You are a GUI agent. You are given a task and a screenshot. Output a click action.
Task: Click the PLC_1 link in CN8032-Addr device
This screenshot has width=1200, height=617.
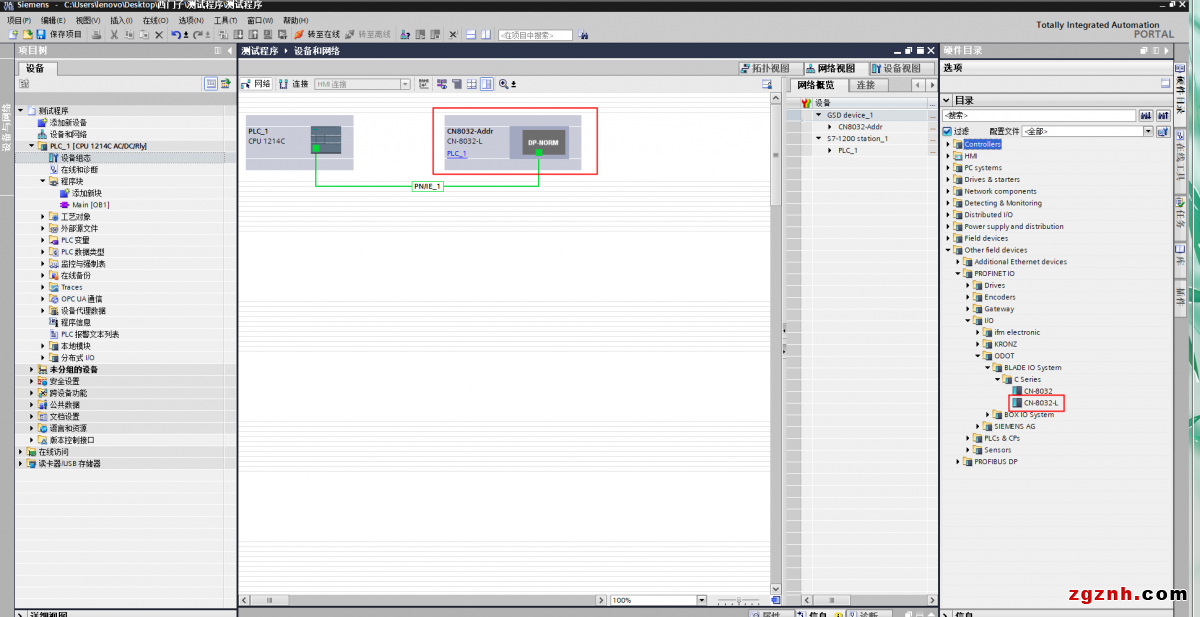(x=456, y=153)
